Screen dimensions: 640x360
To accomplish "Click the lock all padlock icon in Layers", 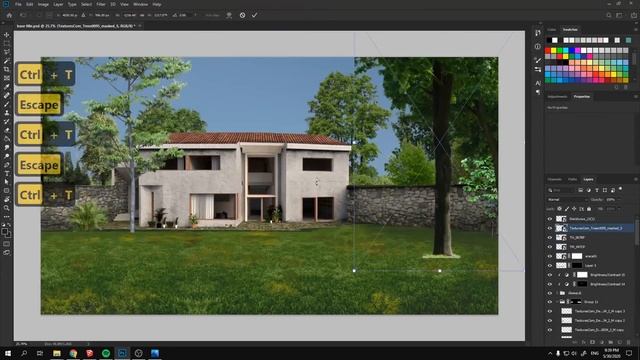I will coord(589,209).
